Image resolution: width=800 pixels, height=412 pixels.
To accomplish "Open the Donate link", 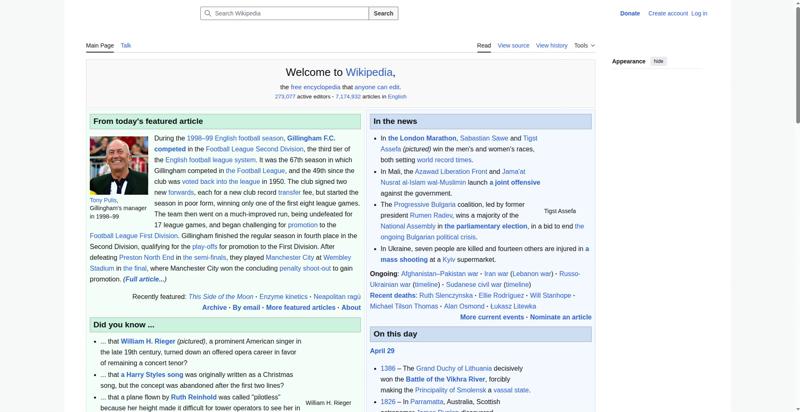I will 629,14.
